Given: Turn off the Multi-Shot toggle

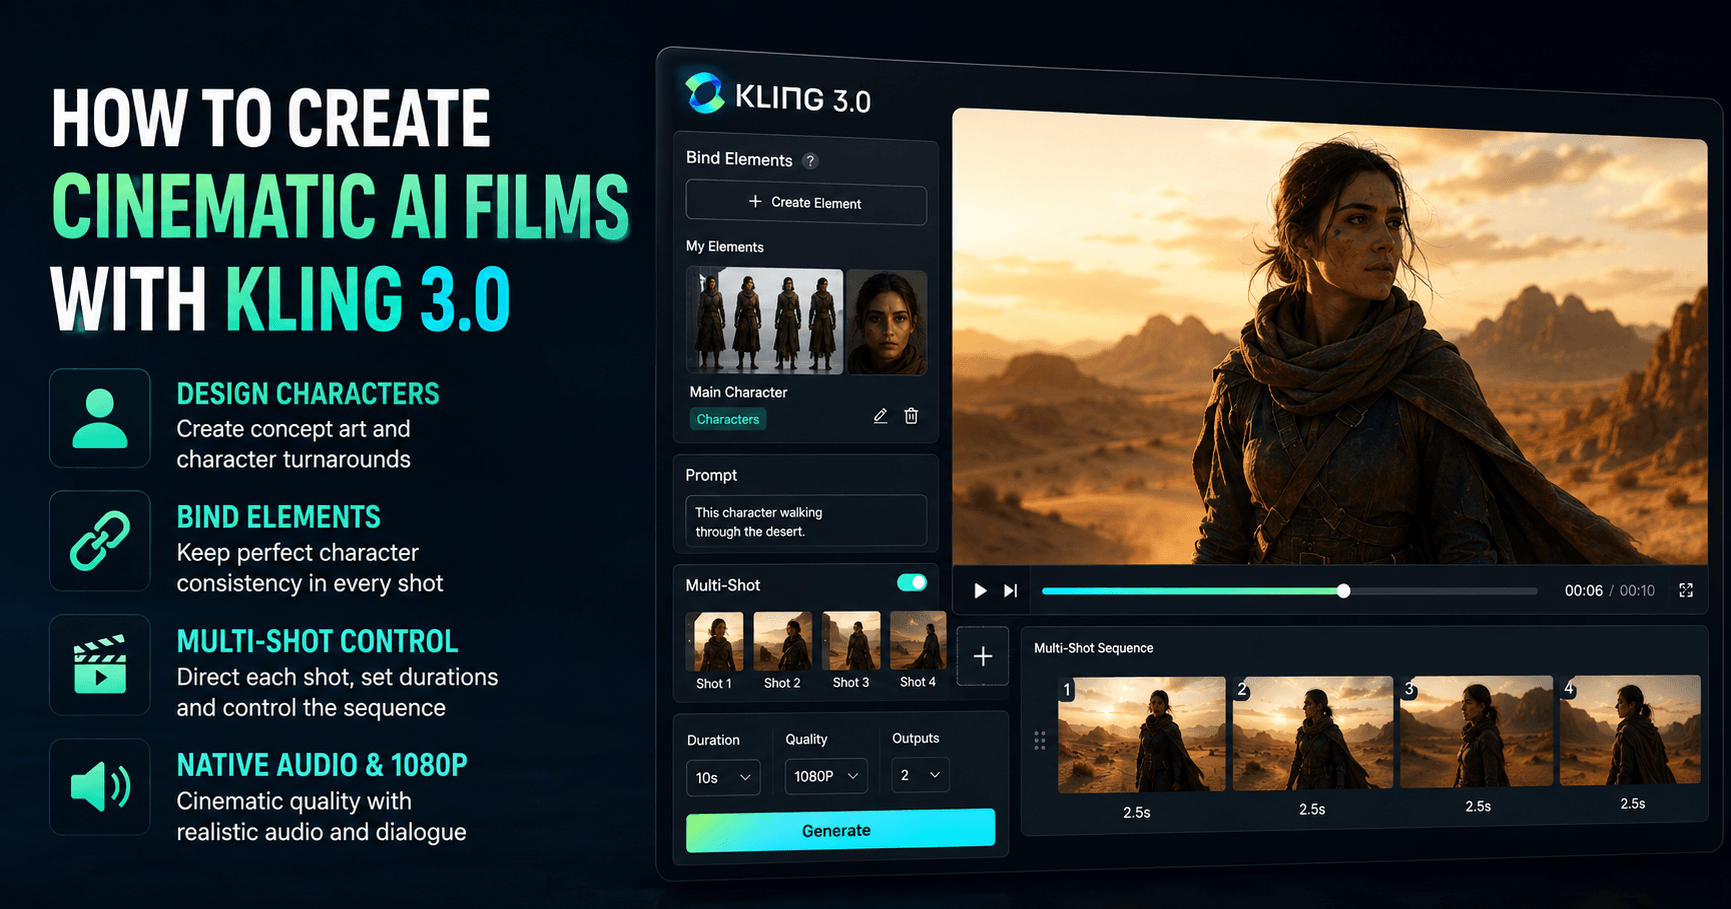Looking at the screenshot, I should click(x=912, y=583).
